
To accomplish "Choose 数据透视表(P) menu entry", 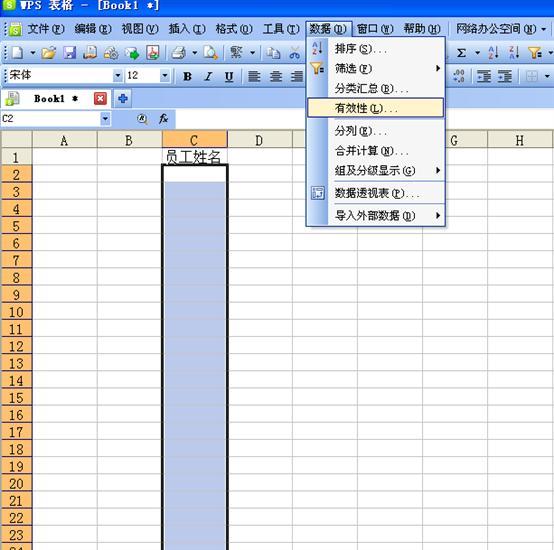I will coord(375,193).
